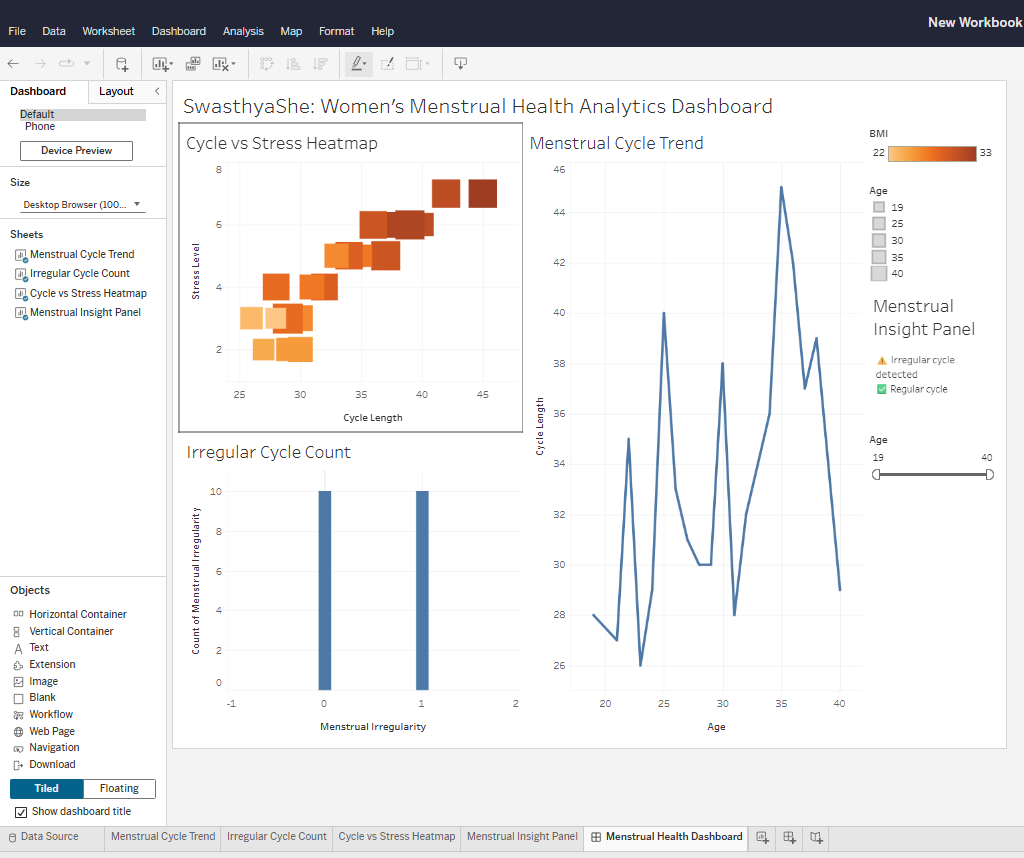Viewport: 1024px width, 858px height.
Task: Click the Highlight pen icon
Action: [x=357, y=63]
